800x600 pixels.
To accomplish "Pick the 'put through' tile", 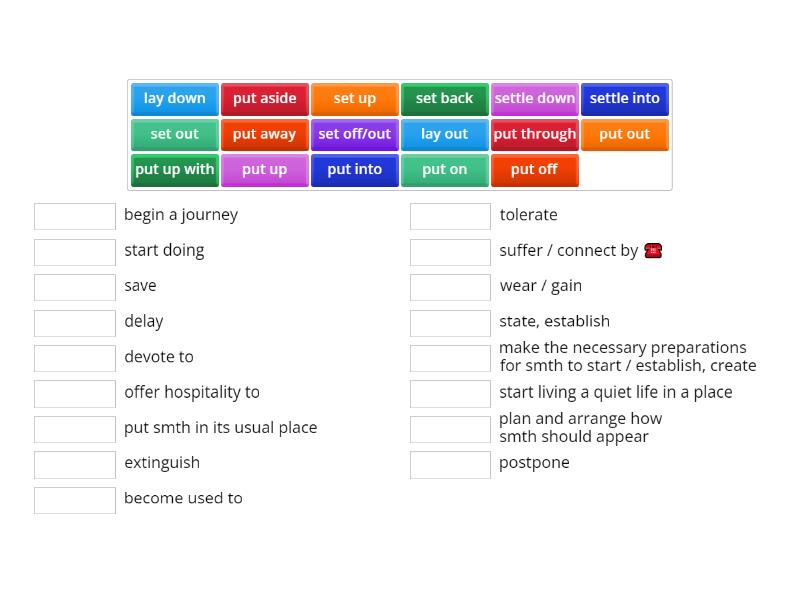I will [x=535, y=134].
